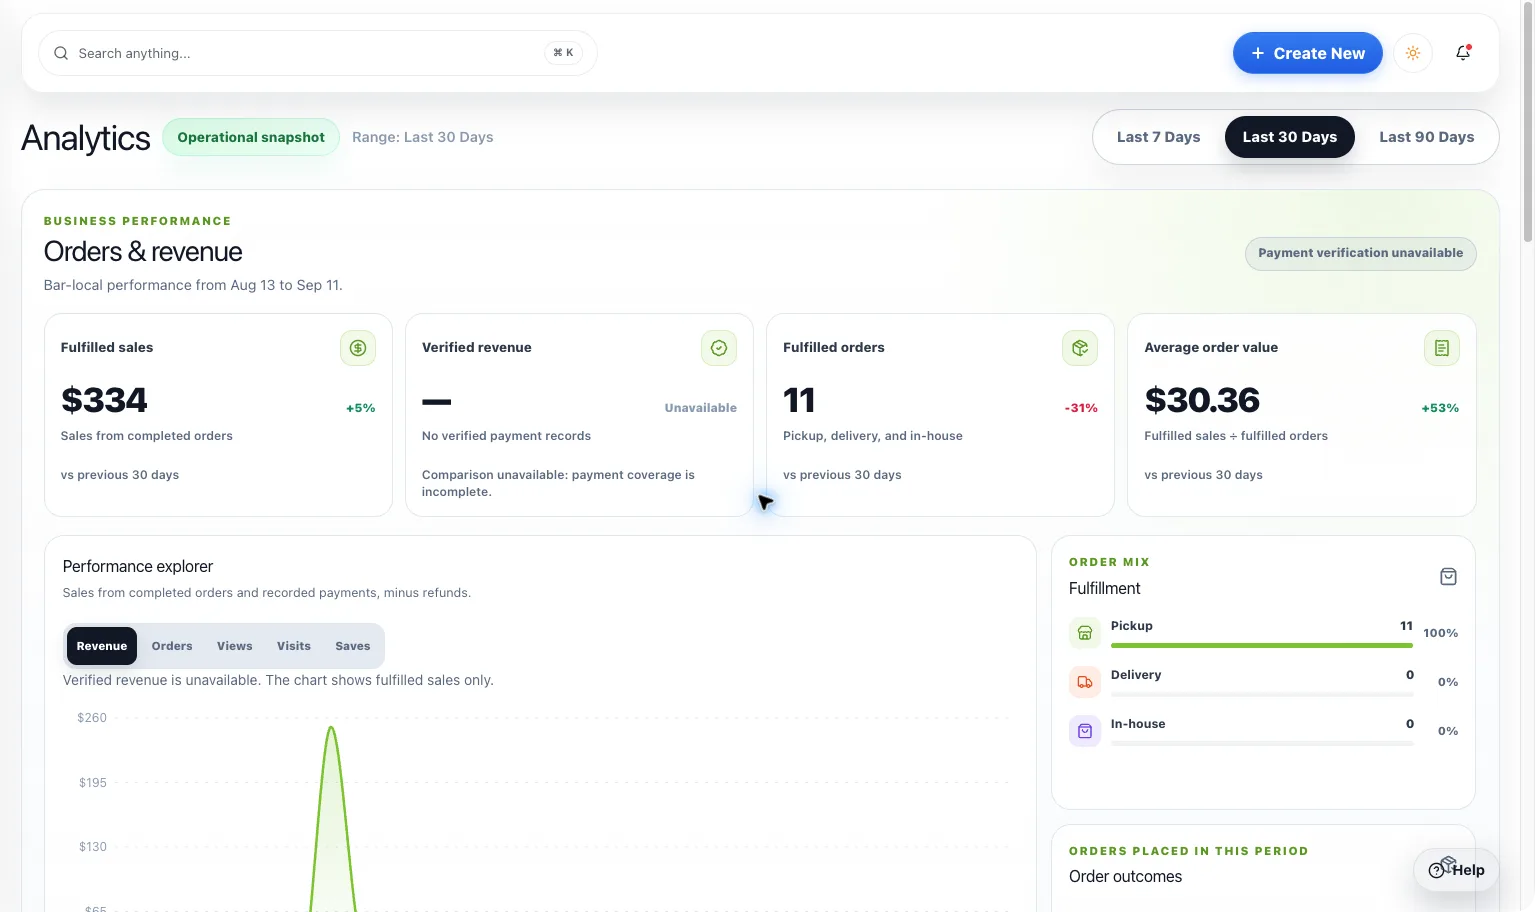This screenshot has height=912, width=1535.
Task: Click the Delivery progress bar
Action: (x=1262, y=694)
